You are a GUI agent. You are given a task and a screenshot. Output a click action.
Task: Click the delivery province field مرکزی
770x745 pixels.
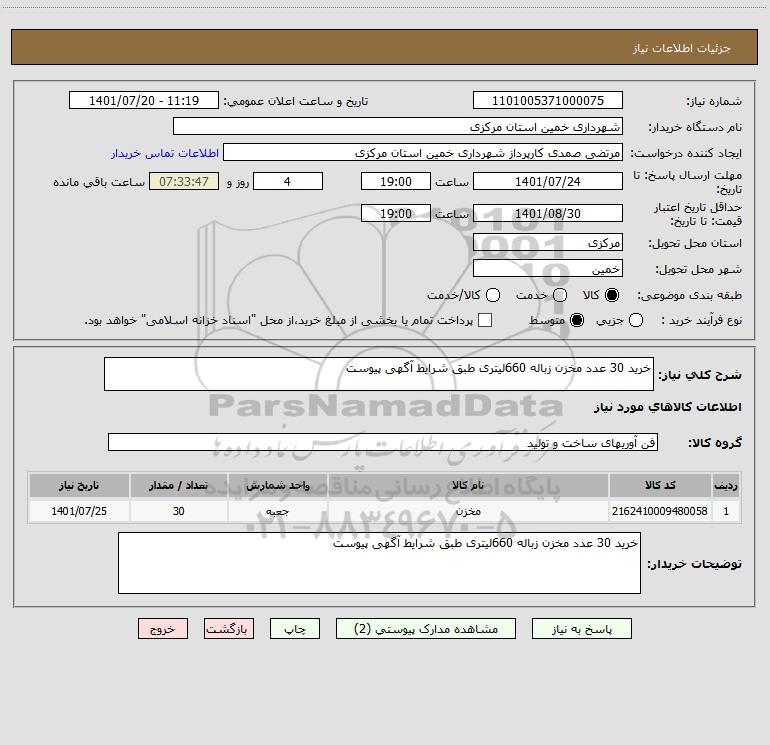click(x=548, y=243)
